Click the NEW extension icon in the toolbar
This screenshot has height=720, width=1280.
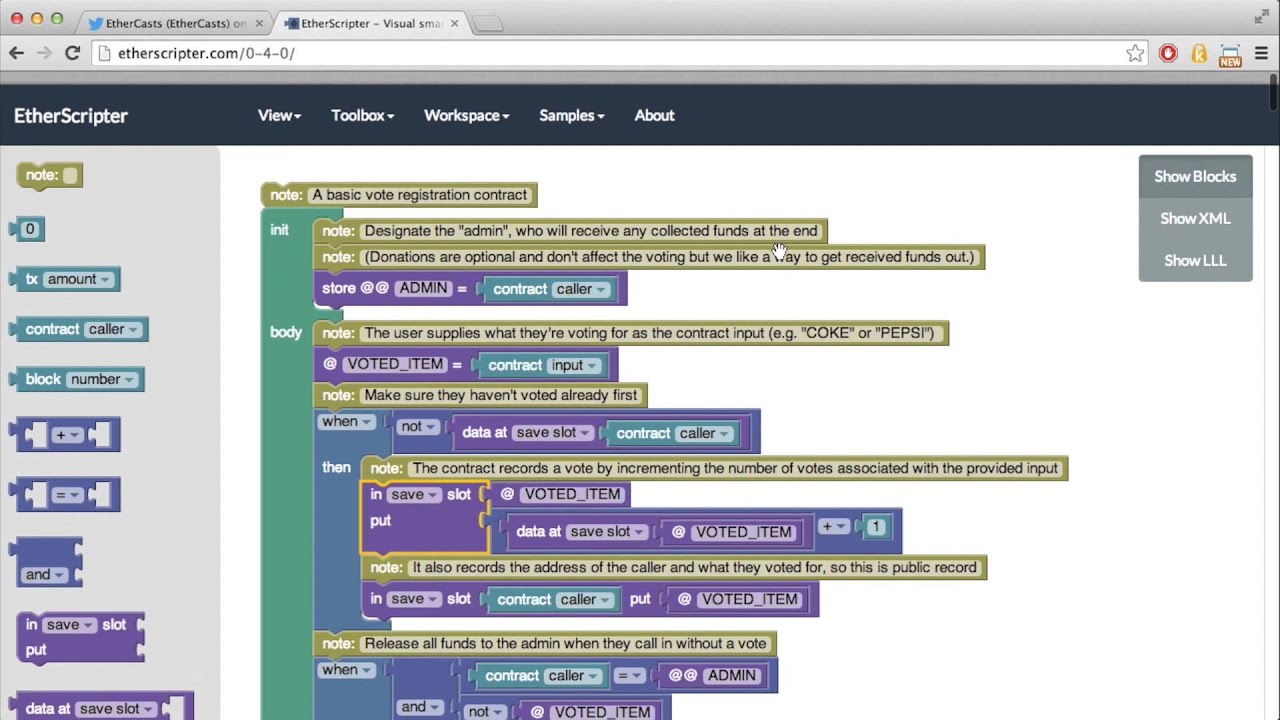coord(1230,55)
